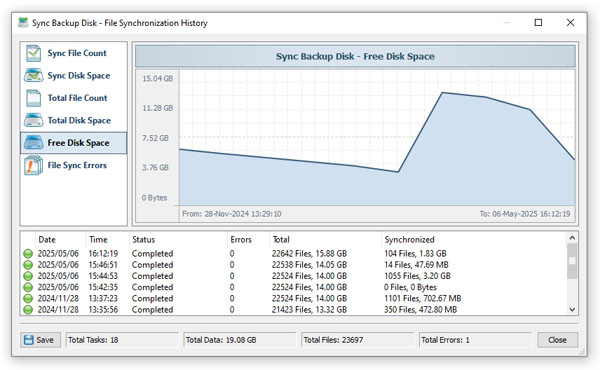
Task: Sort history by the Status column header
Action: [x=178, y=240]
